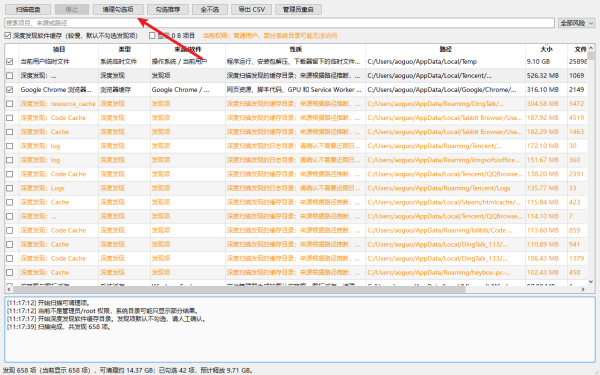
Task: Click the 106.43 MB size cell
Action: pyautogui.click(x=543, y=259)
